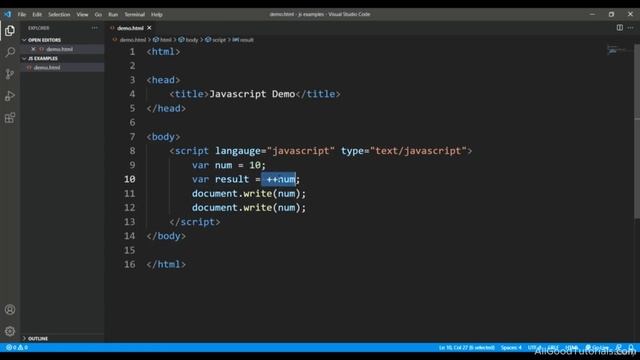Open editor More Actions ellipsis
The height and width of the screenshot is (360, 640).
click(x=631, y=28)
